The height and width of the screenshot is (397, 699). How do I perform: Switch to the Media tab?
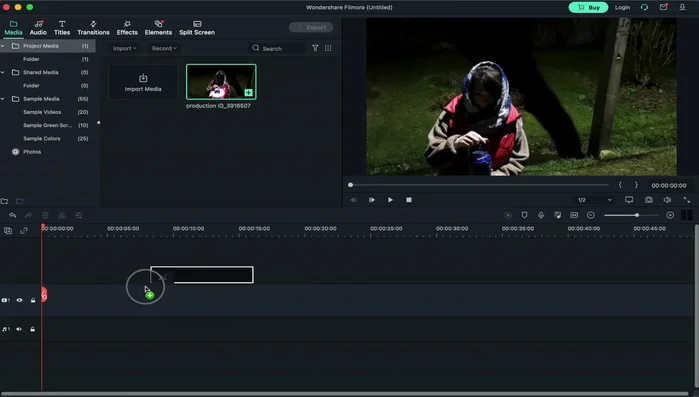[13, 28]
